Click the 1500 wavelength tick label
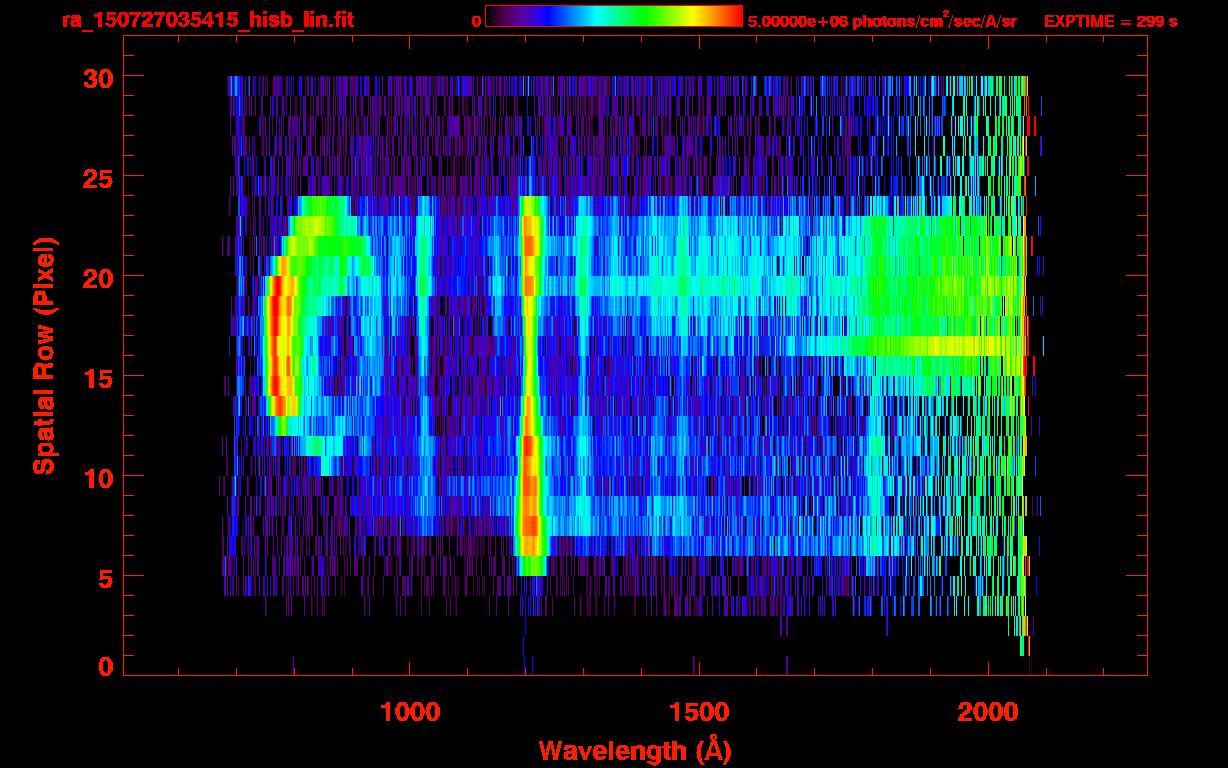 699,713
